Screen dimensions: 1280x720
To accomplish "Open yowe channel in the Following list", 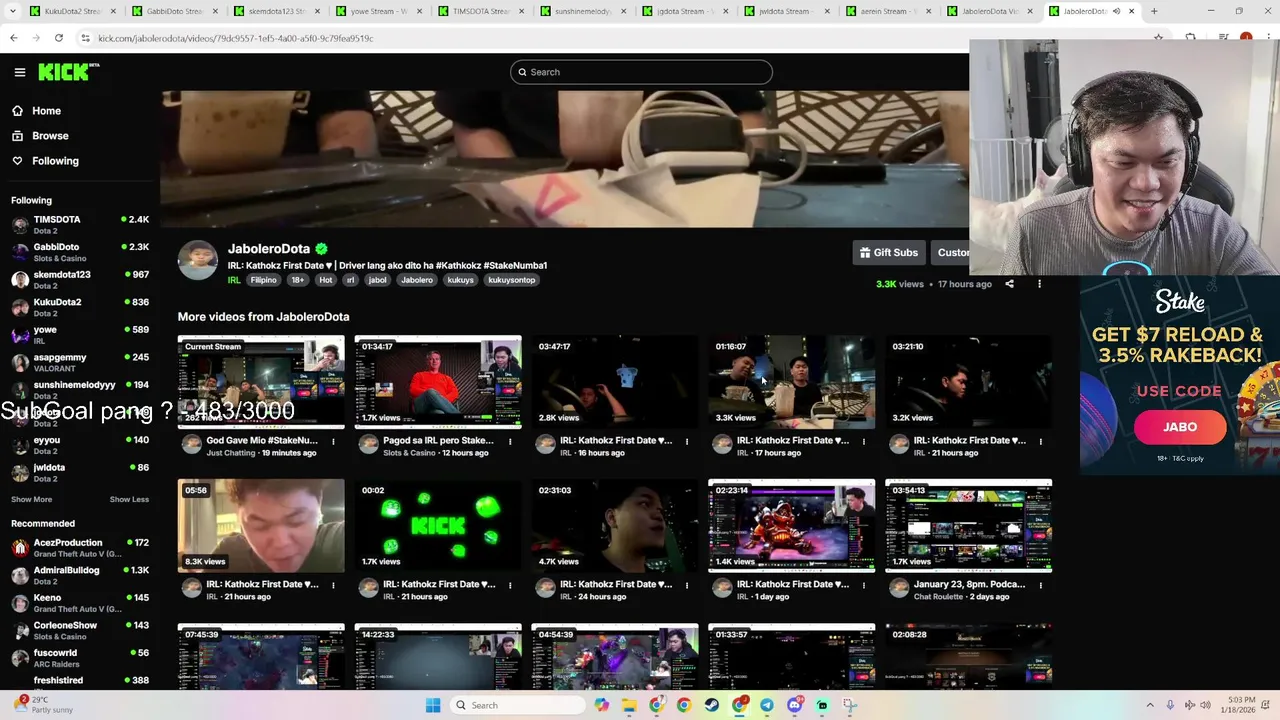I will coord(80,335).
